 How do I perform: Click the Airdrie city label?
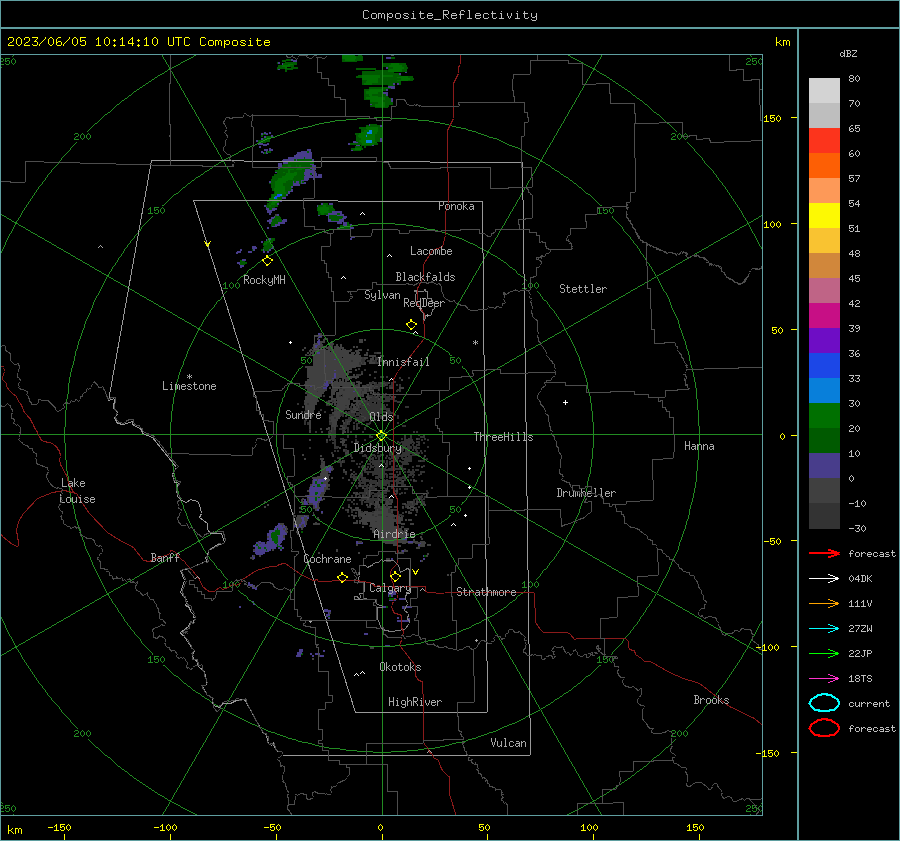394,534
